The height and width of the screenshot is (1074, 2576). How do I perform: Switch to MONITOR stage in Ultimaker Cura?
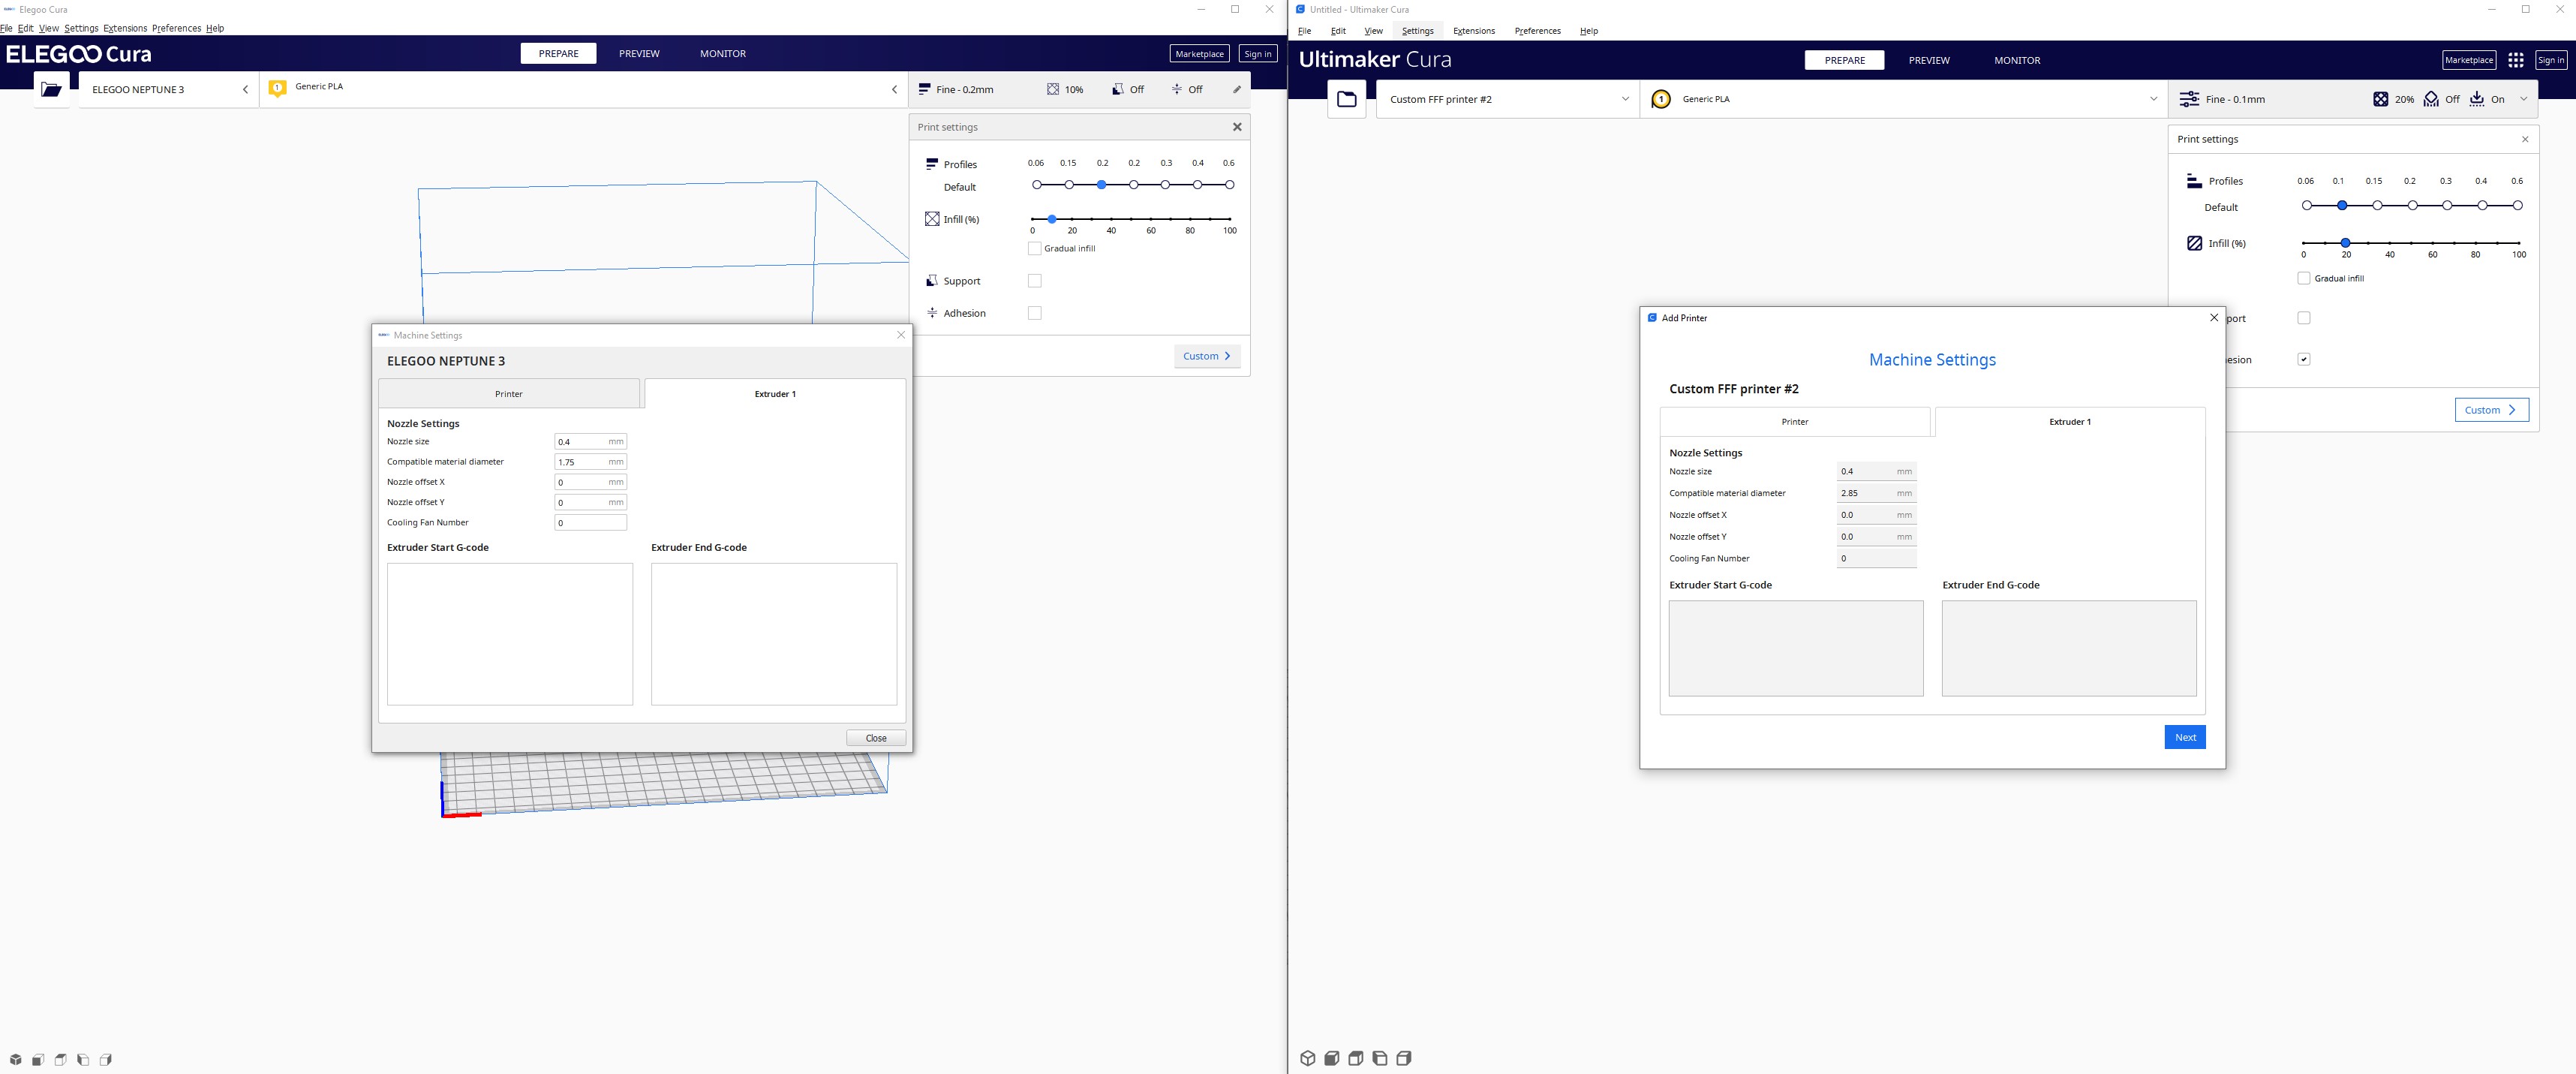[x=2017, y=60]
